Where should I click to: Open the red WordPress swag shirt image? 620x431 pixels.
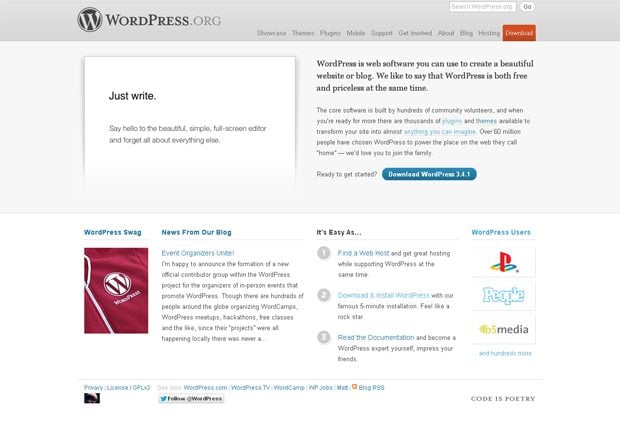tap(116, 290)
